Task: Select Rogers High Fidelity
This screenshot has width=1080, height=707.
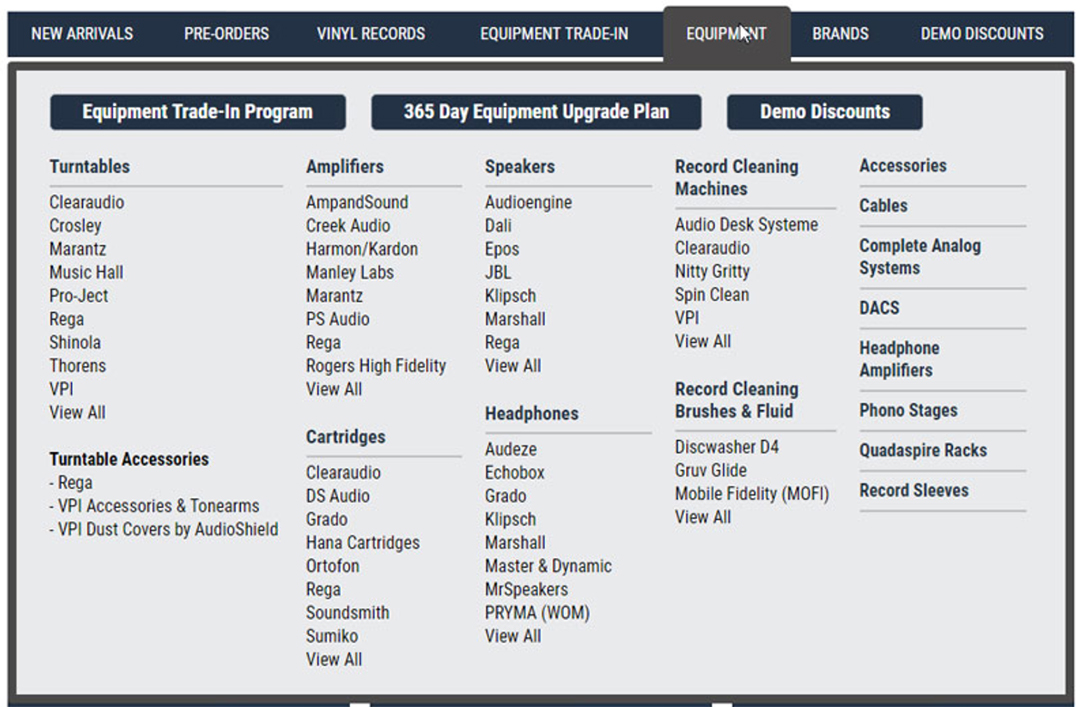Action: [376, 366]
